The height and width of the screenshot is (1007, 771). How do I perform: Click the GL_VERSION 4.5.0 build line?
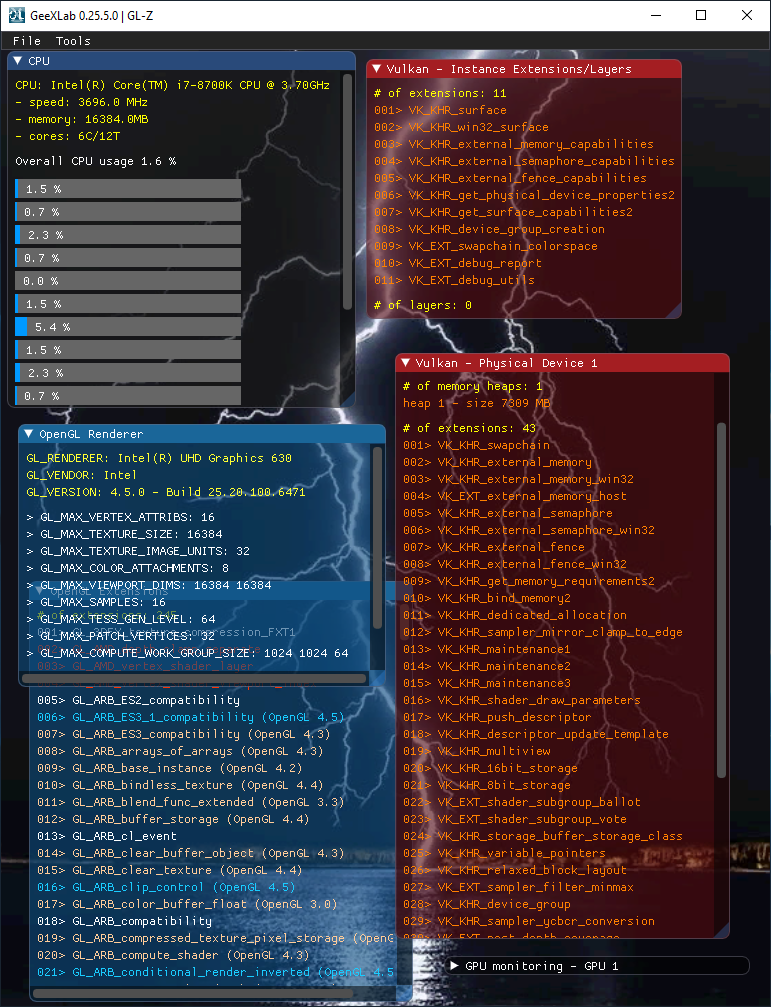tap(166, 492)
